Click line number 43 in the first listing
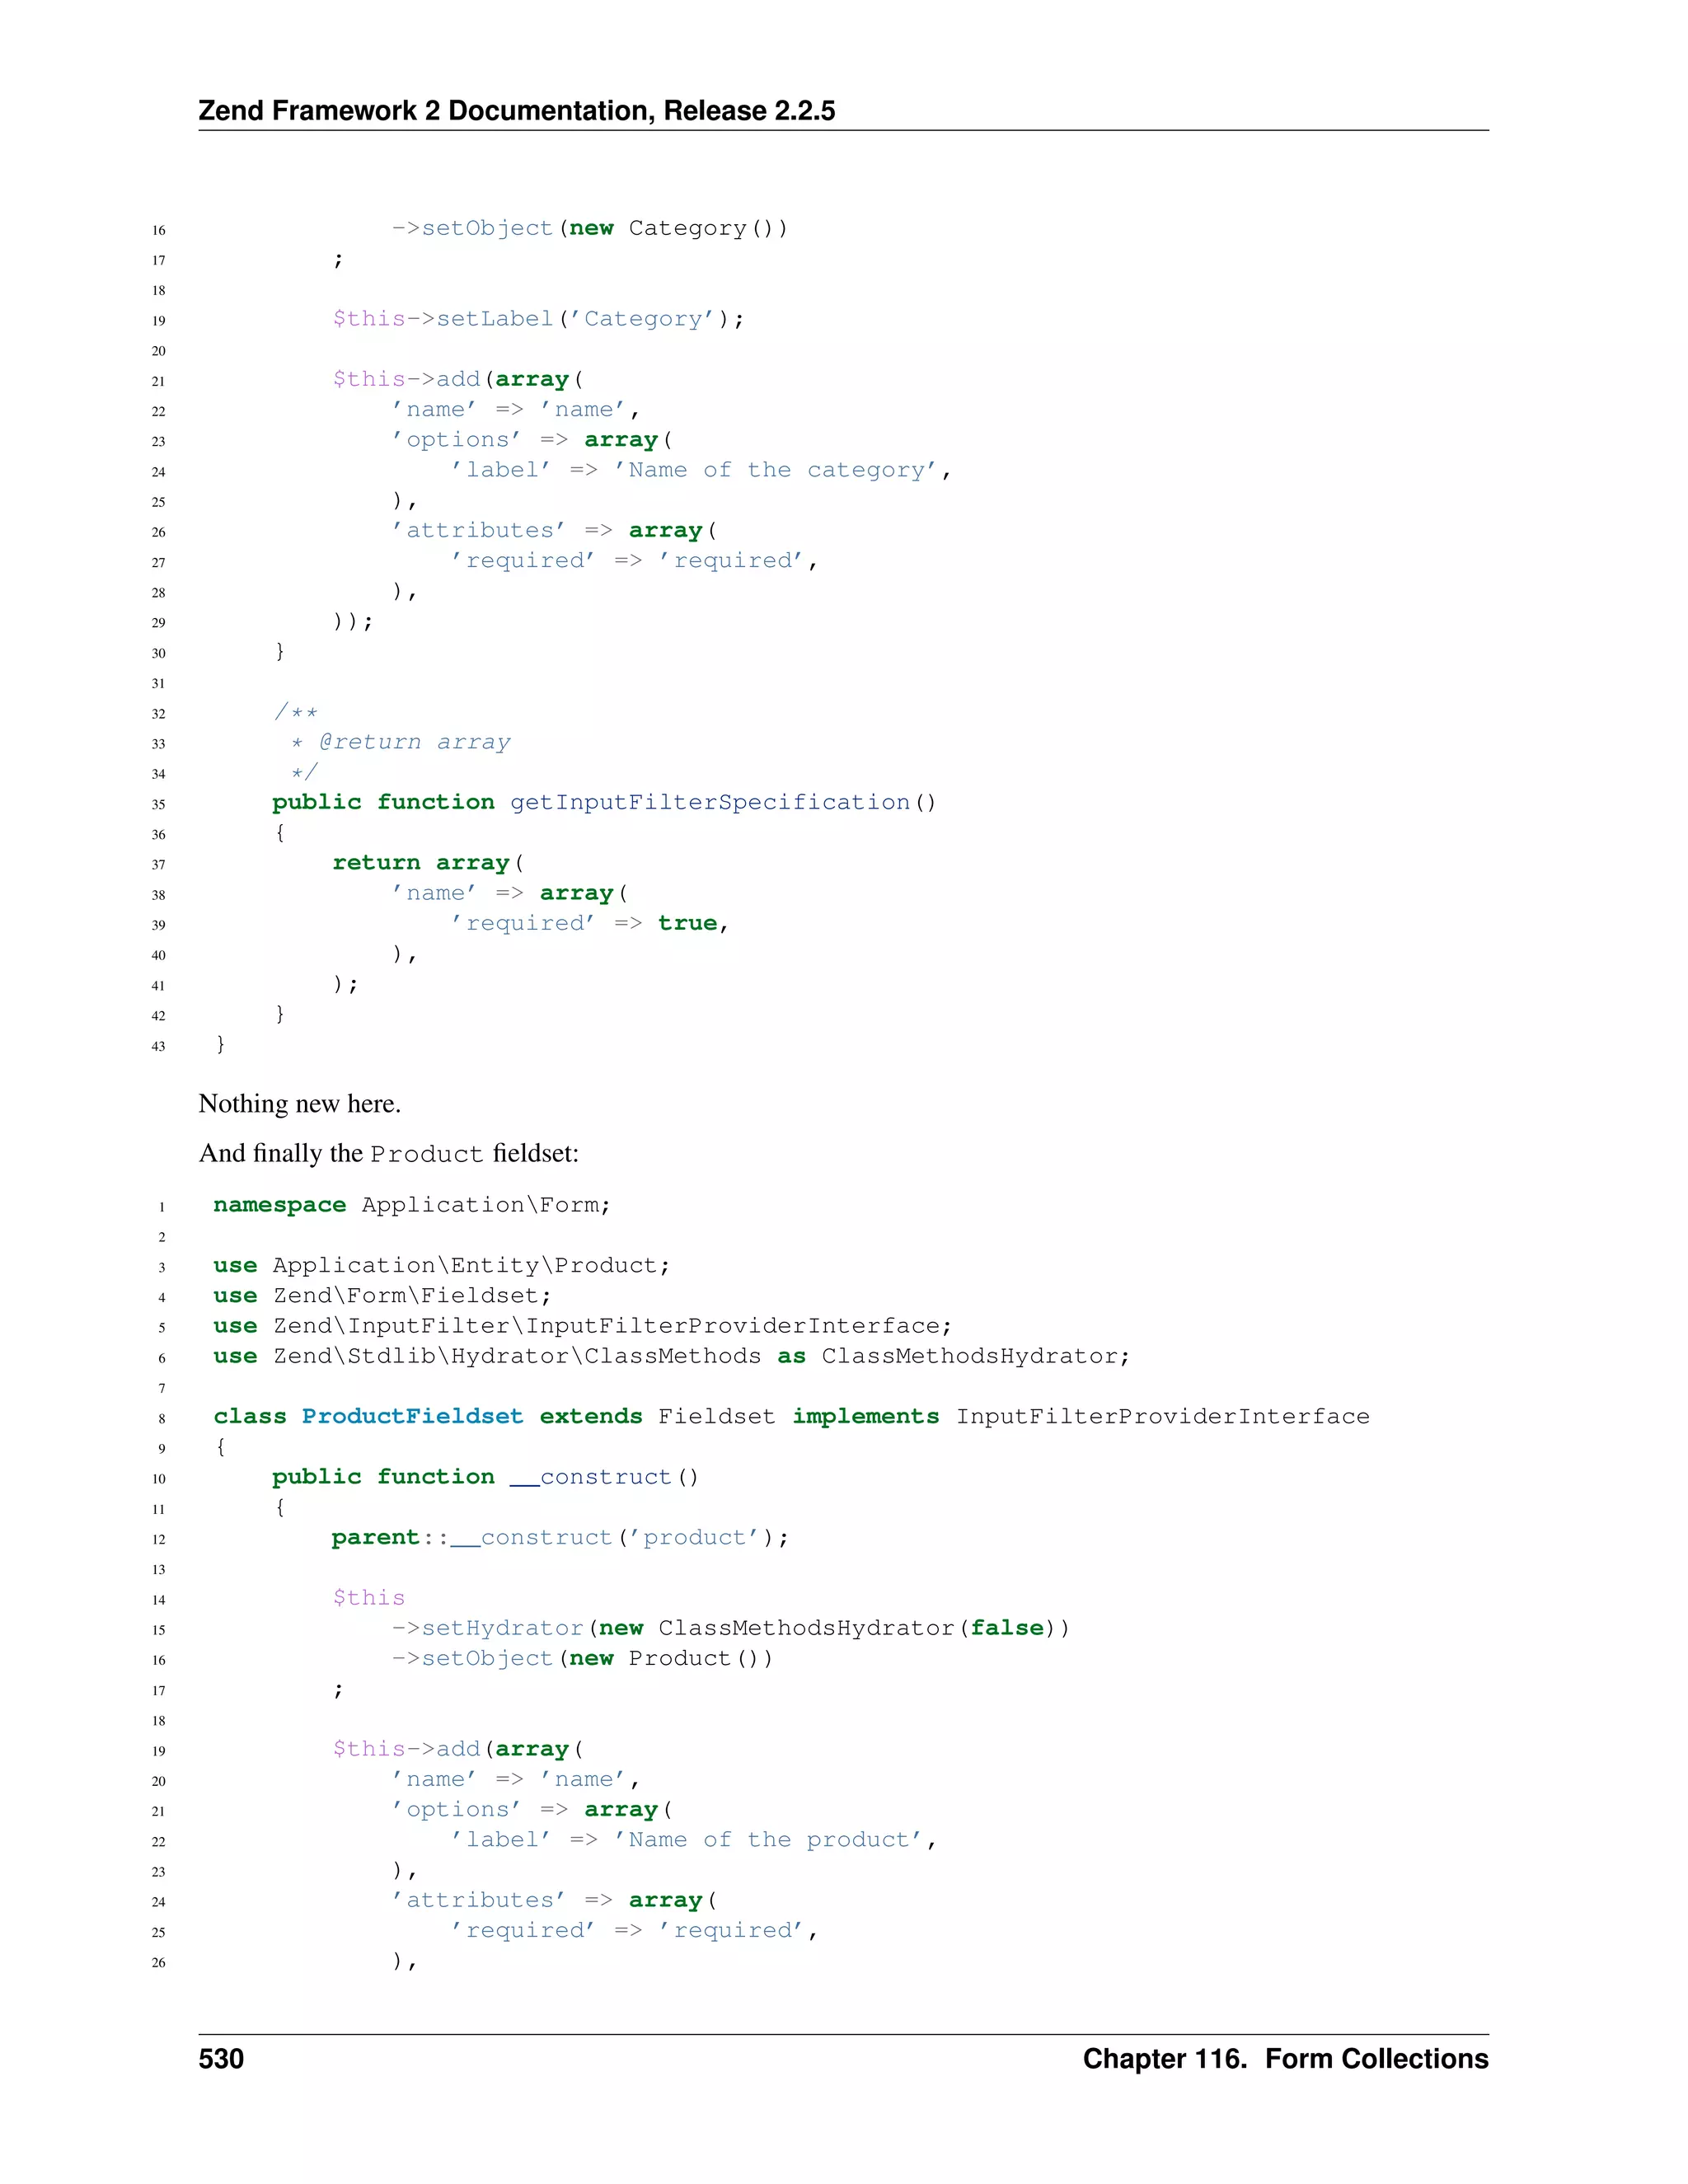Viewport: 1688px width, 2184px height. (x=158, y=1046)
